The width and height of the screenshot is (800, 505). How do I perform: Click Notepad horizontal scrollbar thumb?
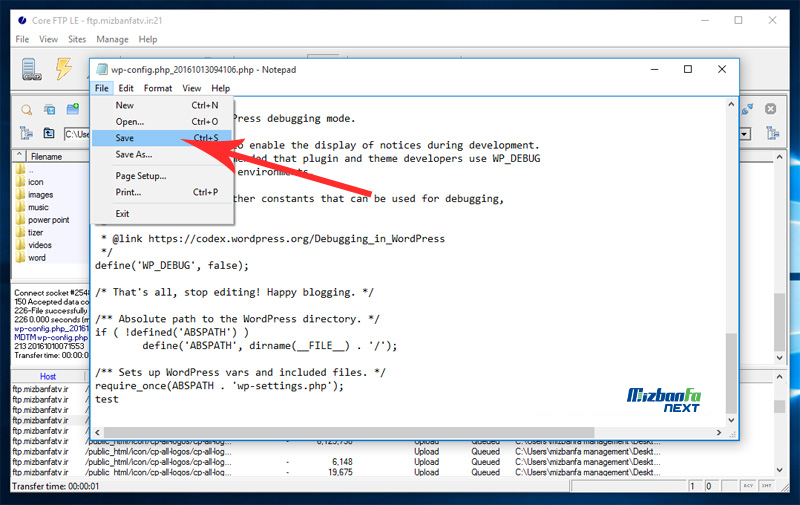click(349, 432)
